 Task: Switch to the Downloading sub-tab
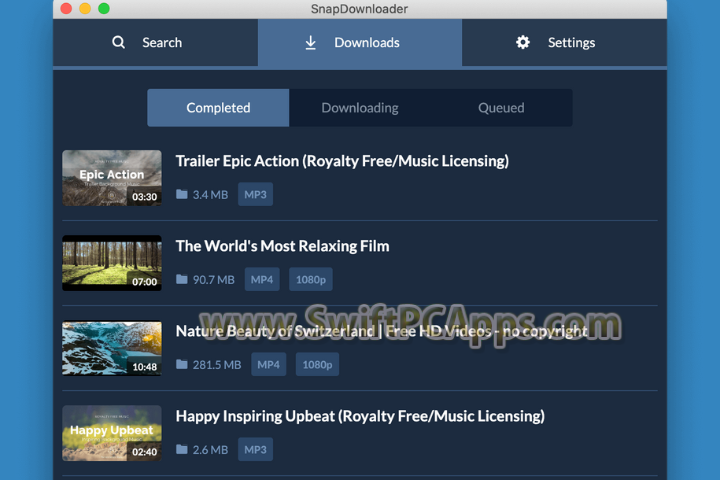360,108
